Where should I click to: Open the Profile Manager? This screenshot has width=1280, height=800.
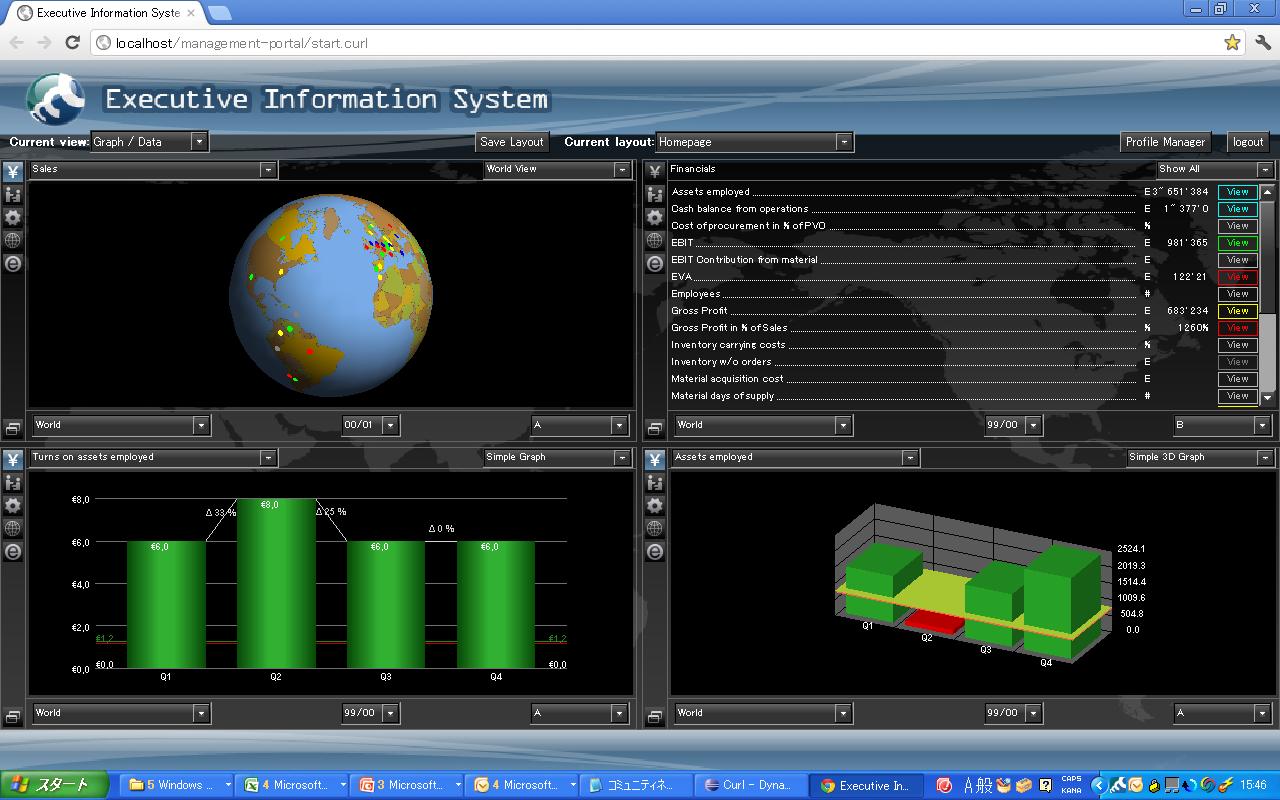click(1165, 142)
